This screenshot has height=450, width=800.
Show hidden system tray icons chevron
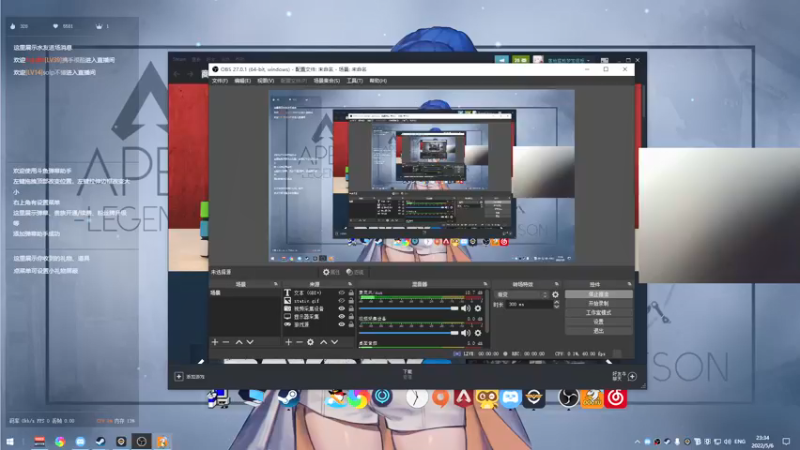click(637, 441)
